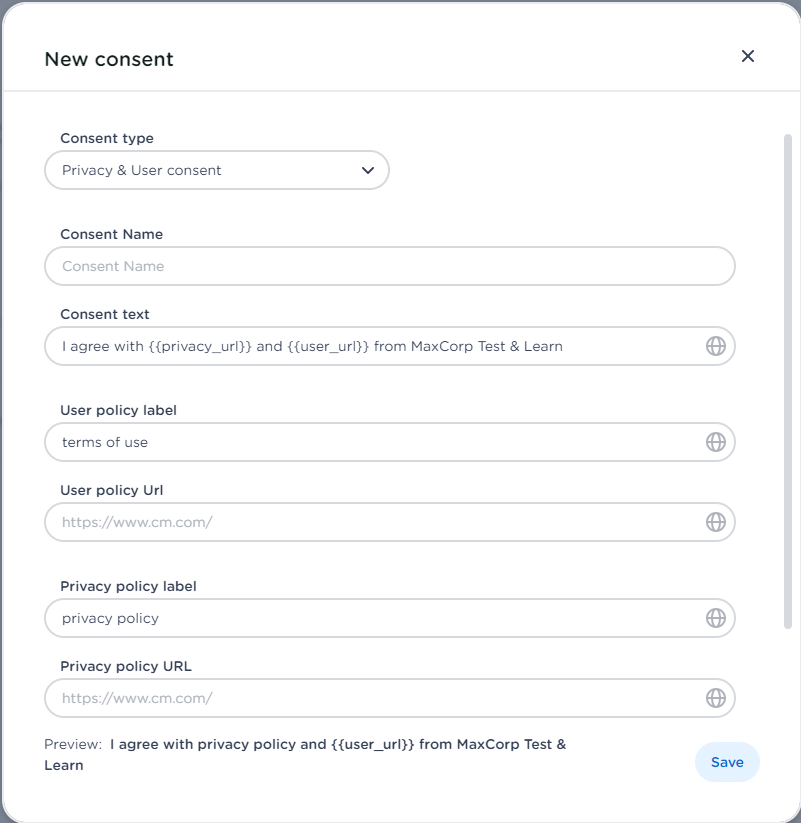Screen dimensions: 801x823
Task: Click the Preview consent sentence text
Action: click(337, 745)
